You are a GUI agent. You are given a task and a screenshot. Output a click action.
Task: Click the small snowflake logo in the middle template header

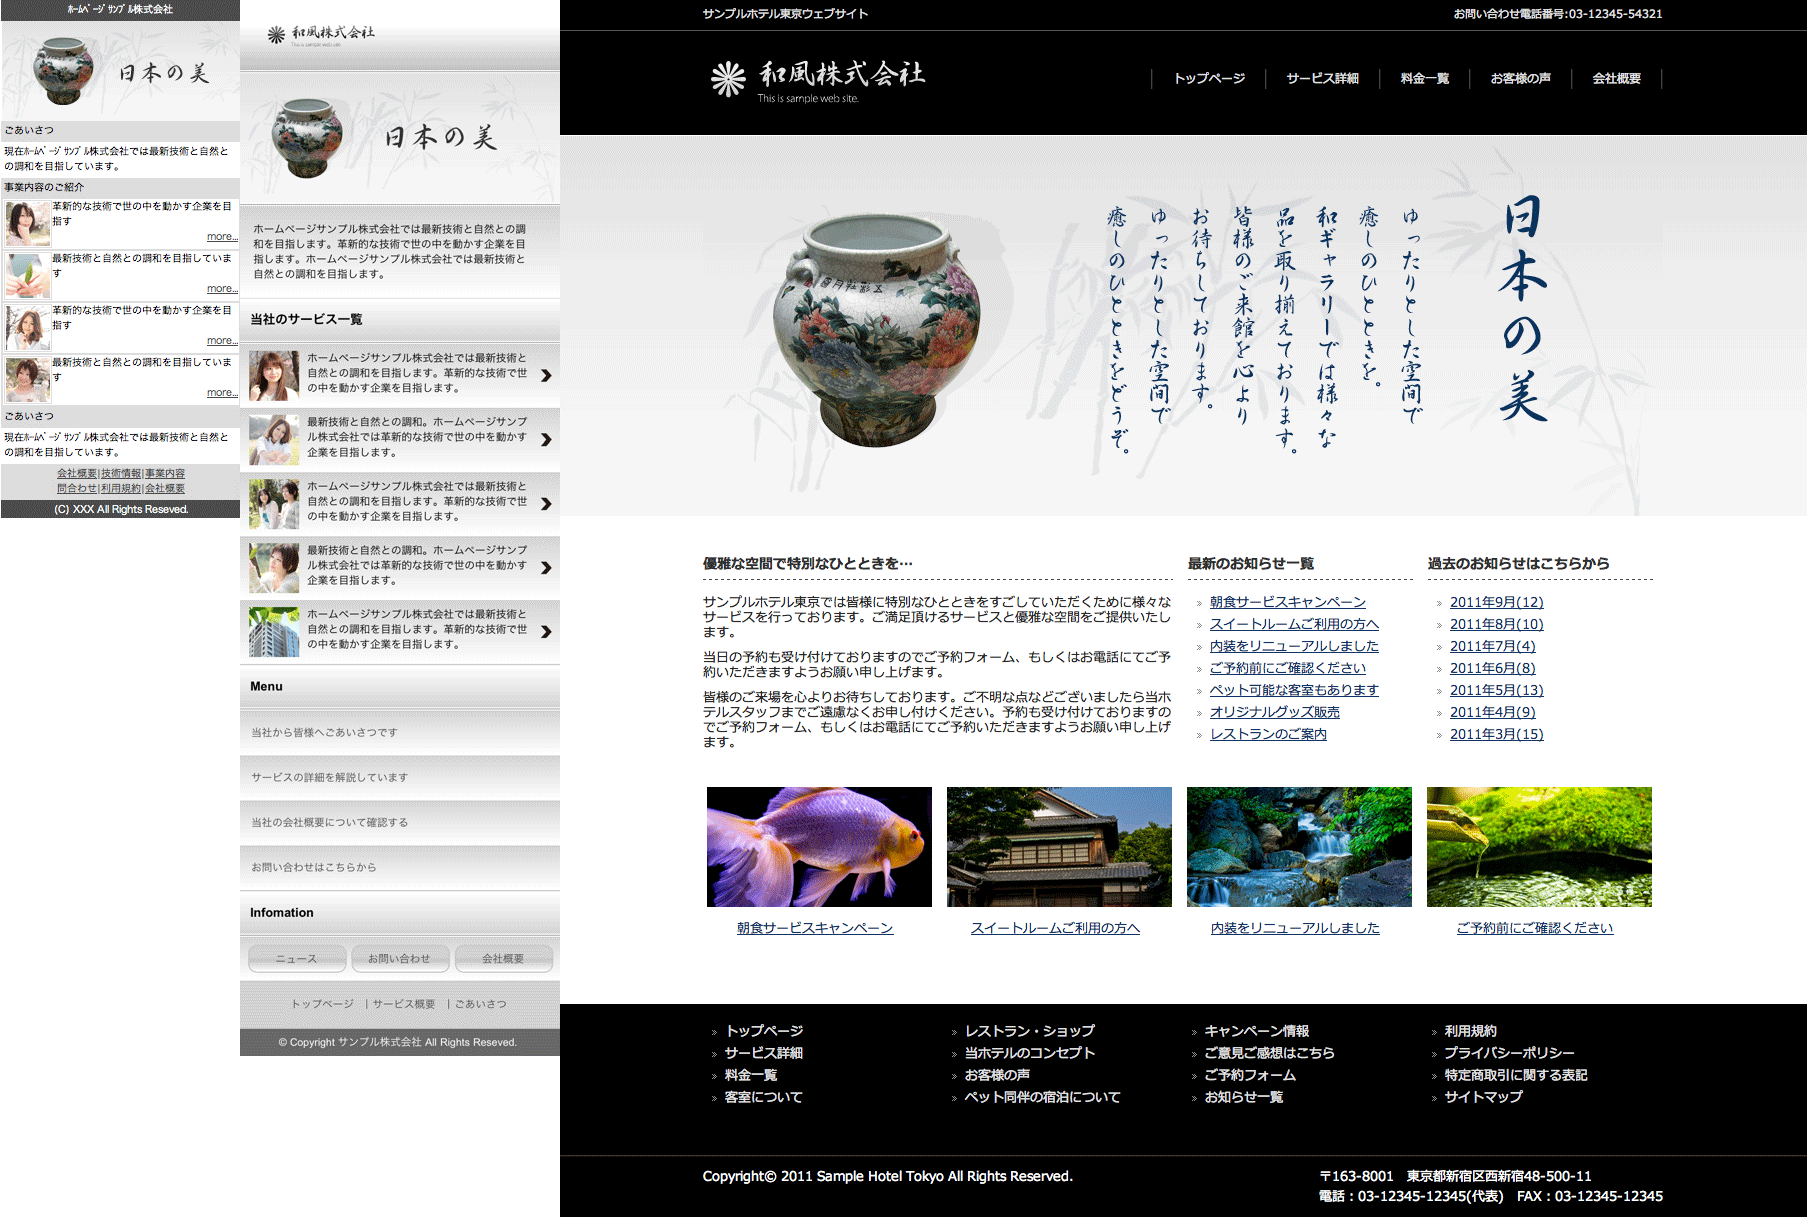coord(277,35)
